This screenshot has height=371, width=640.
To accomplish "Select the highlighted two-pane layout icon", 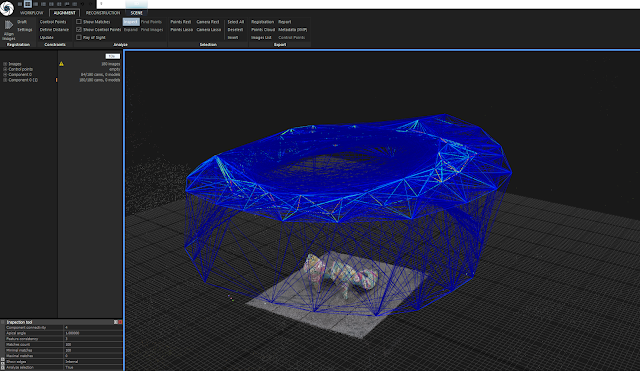I will click(x=27, y=4).
